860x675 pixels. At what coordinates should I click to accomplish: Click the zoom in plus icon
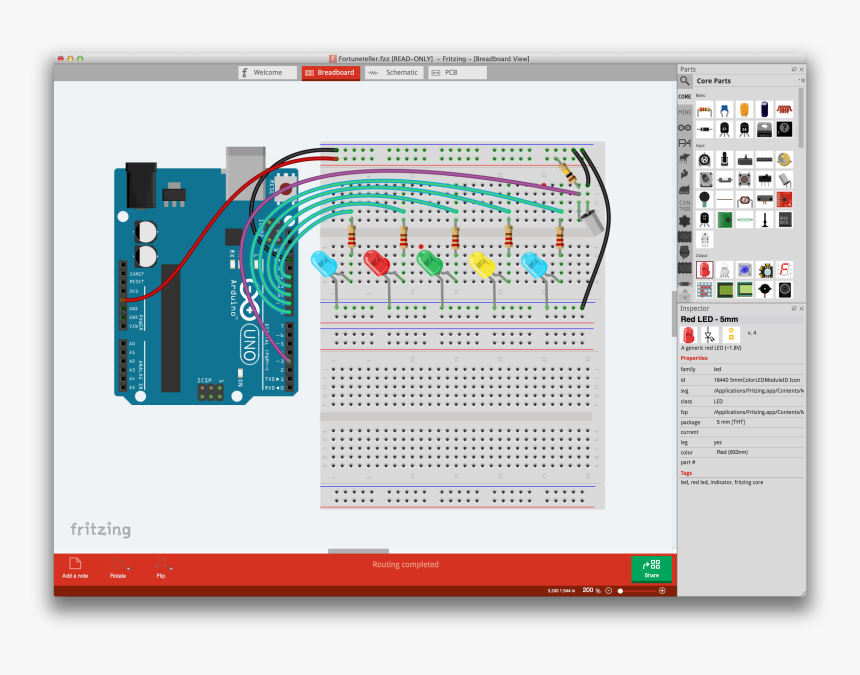662,591
